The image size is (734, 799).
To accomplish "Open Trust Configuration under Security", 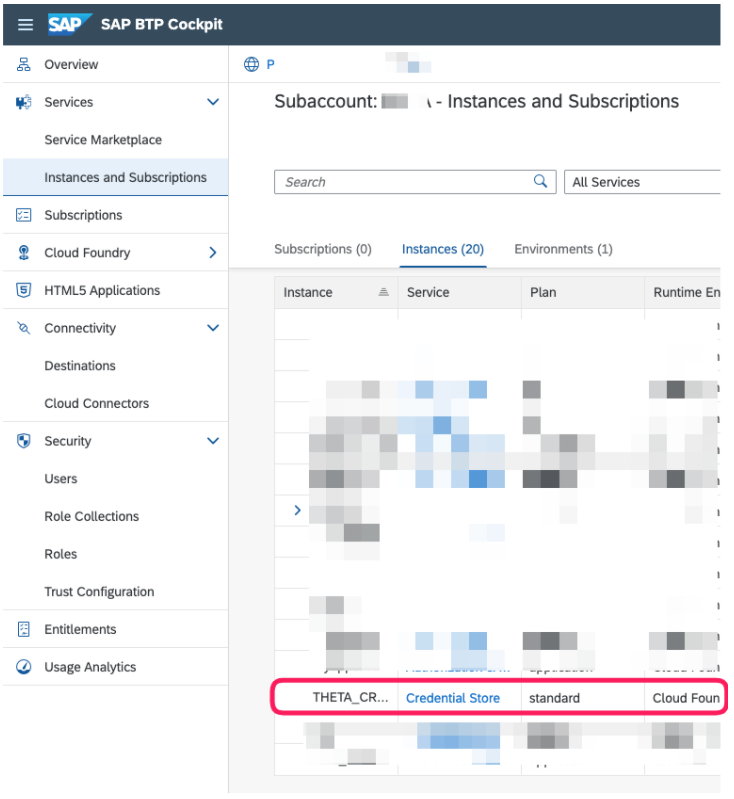I will pyautogui.click(x=115, y=592).
